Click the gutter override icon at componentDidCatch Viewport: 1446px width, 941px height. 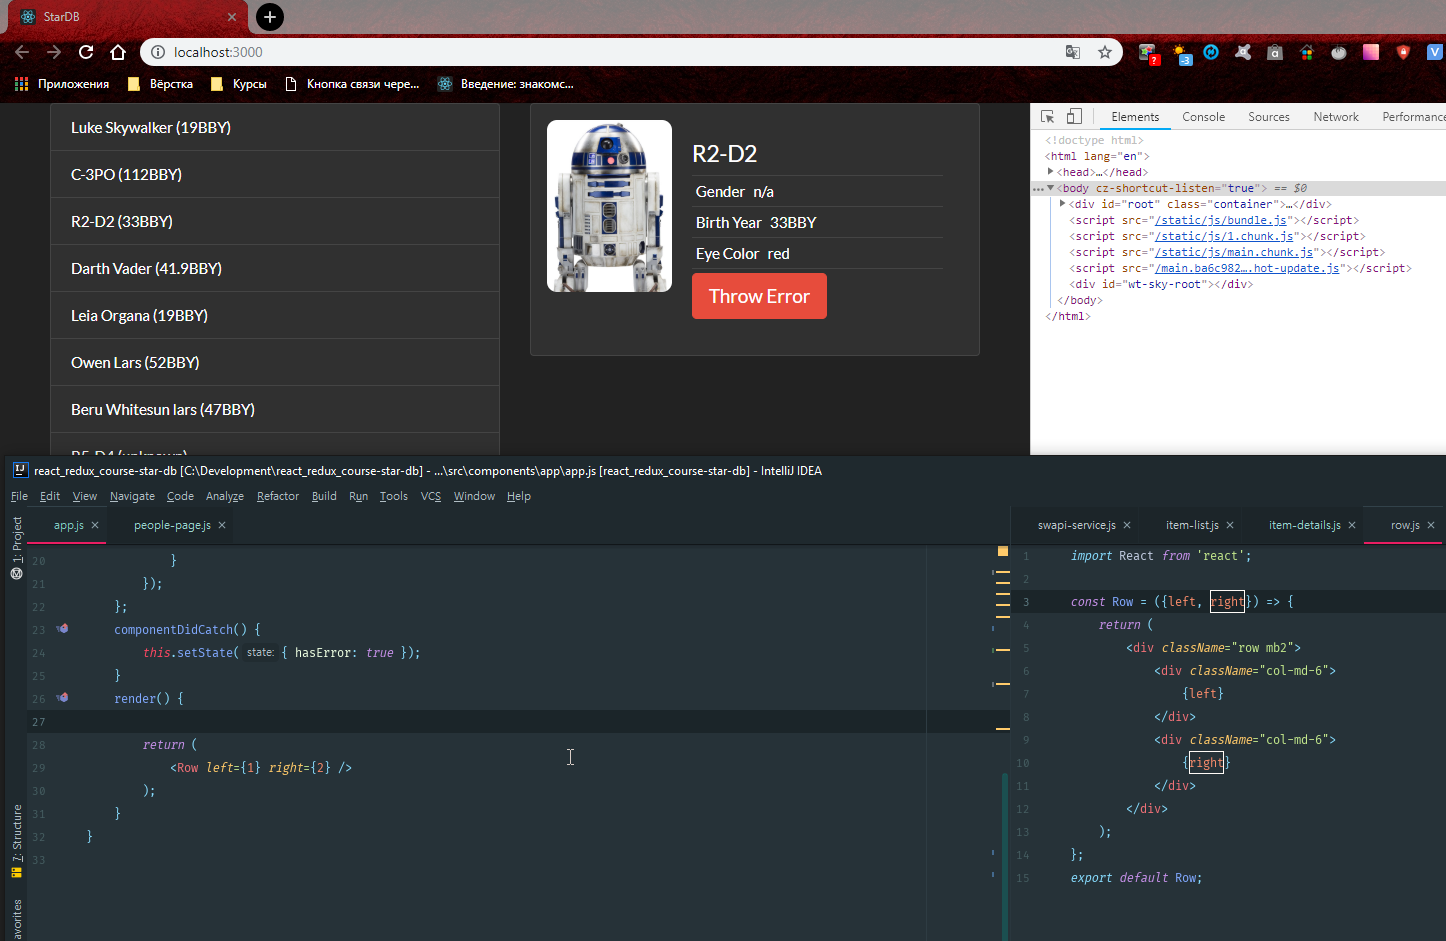click(62, 629)
